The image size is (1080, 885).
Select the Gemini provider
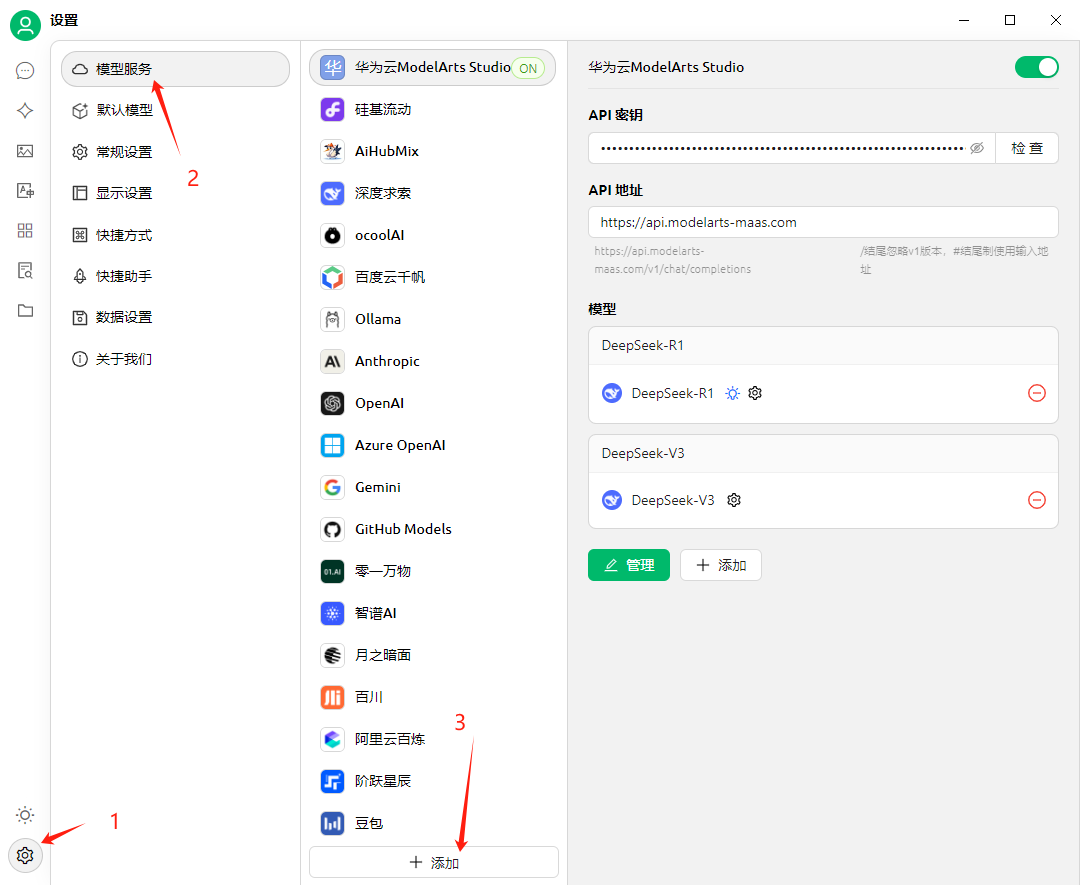coord(433,488)
